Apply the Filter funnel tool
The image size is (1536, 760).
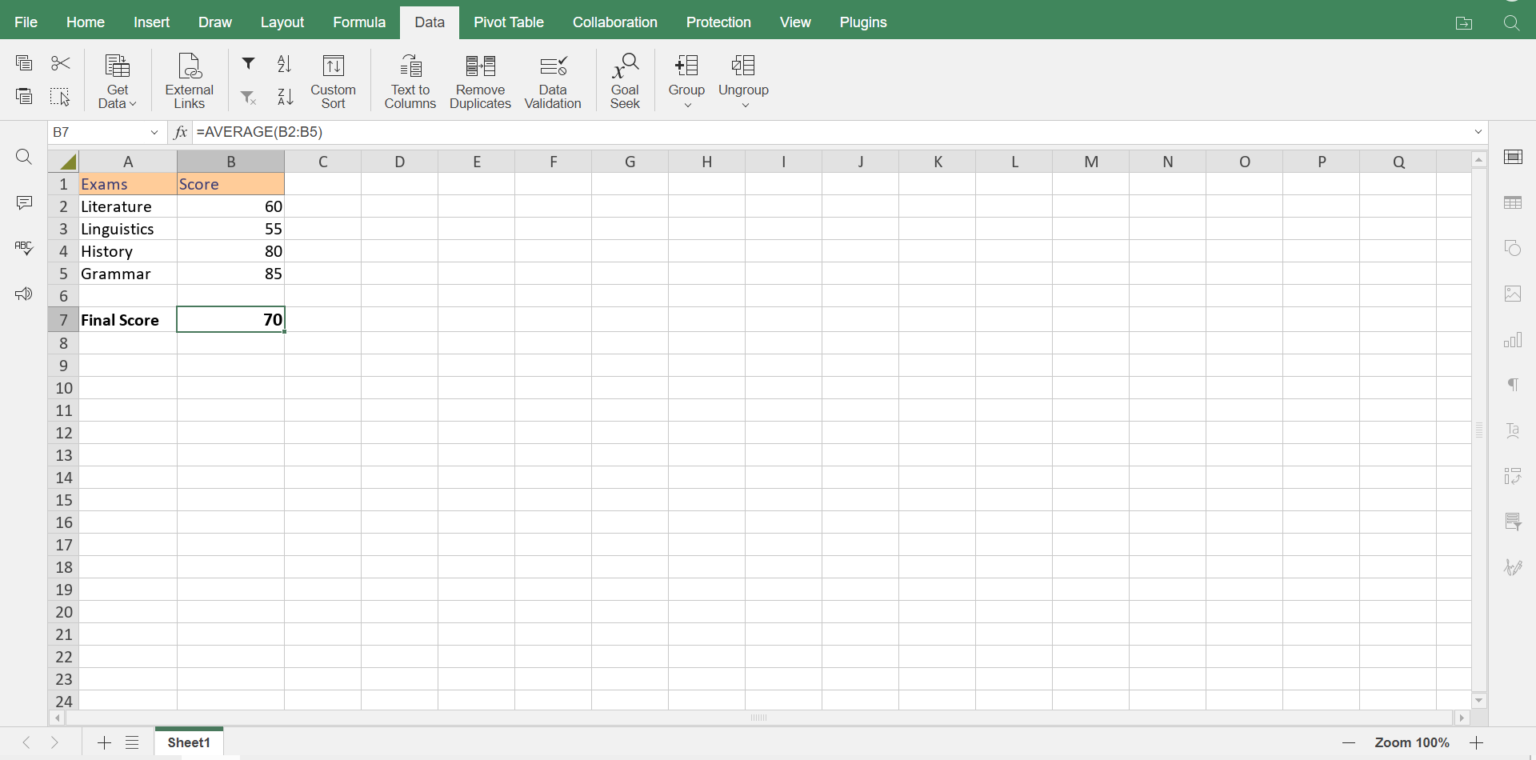click(x=249, y=64)
